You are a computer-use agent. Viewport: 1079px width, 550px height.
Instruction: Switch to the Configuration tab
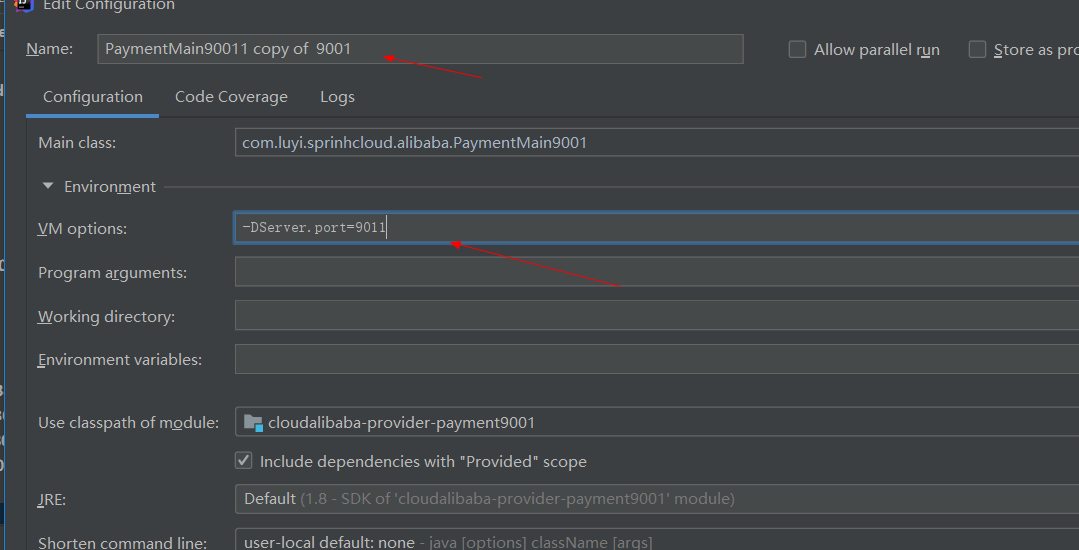click(93, 97)
